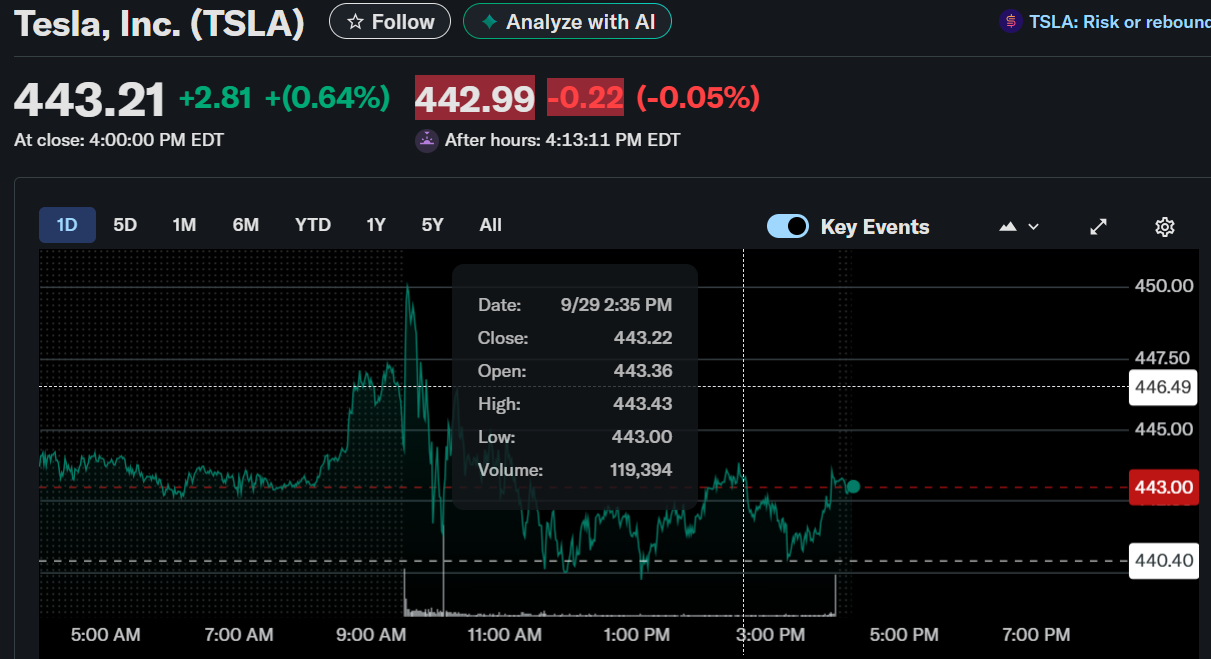Click the closing price 443.21

(x=90, y=99)
